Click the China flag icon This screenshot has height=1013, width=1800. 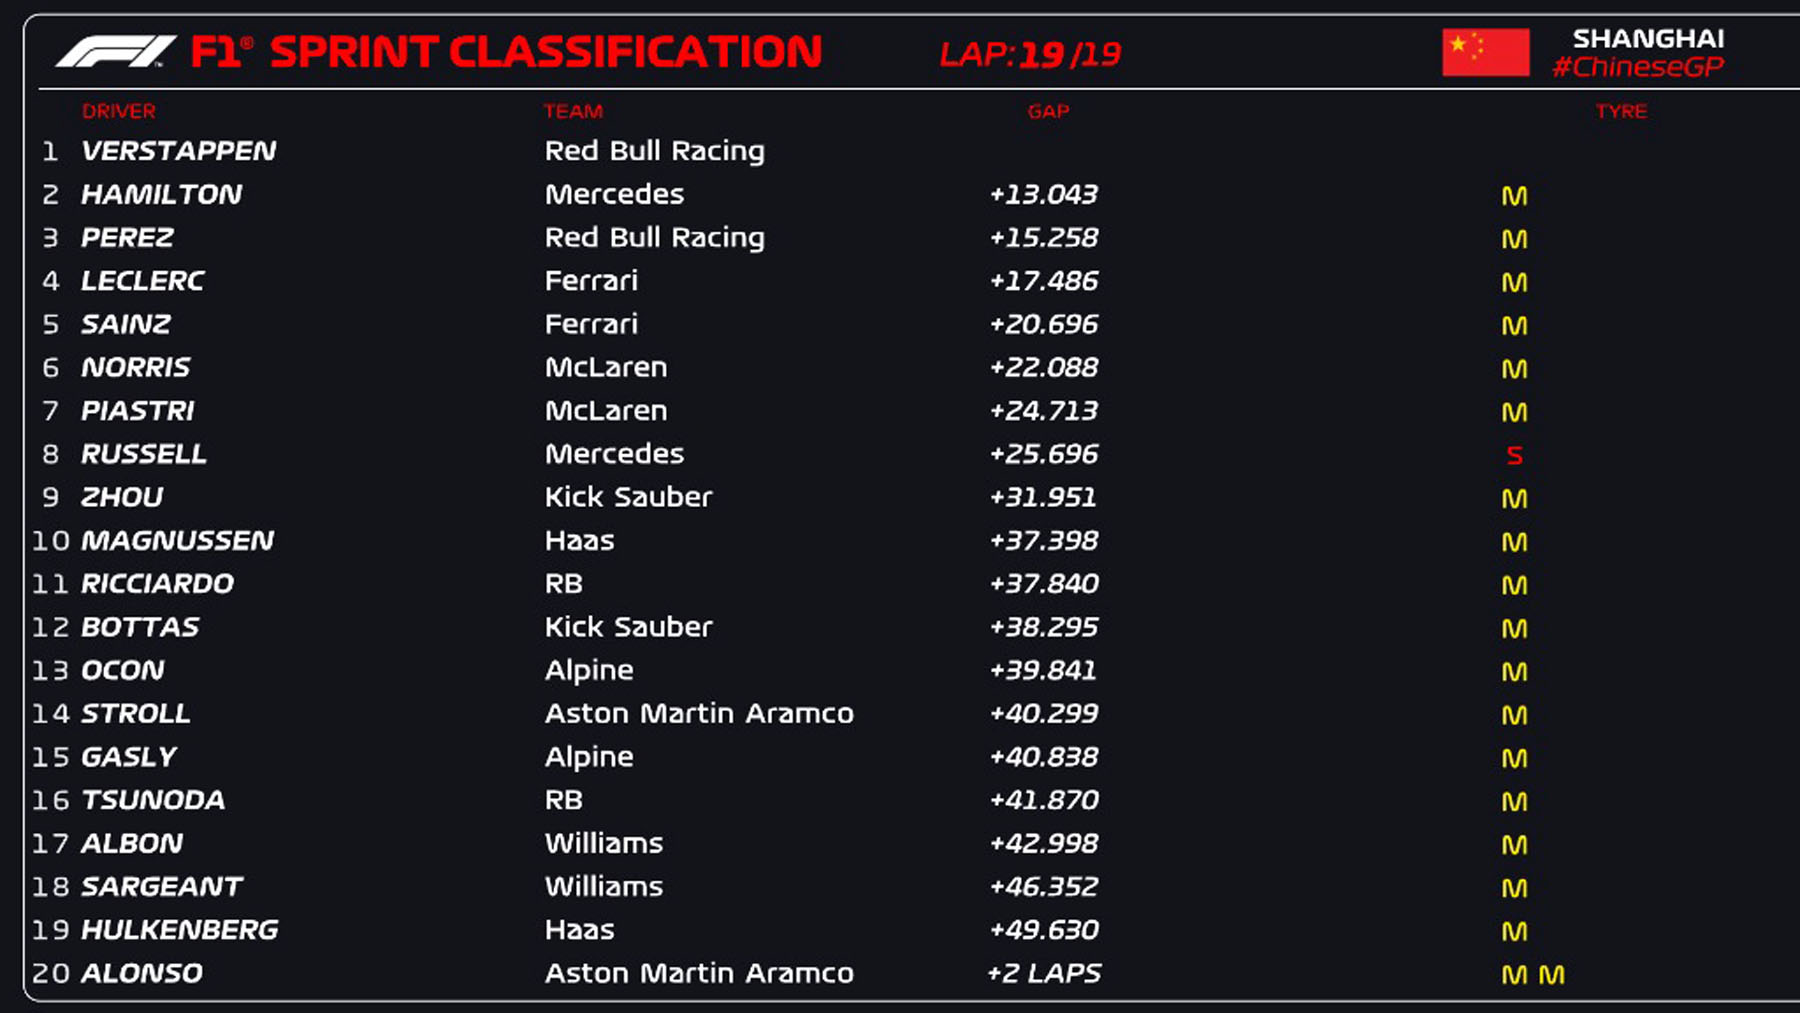pyautogui.click(x=1485, y=52)
